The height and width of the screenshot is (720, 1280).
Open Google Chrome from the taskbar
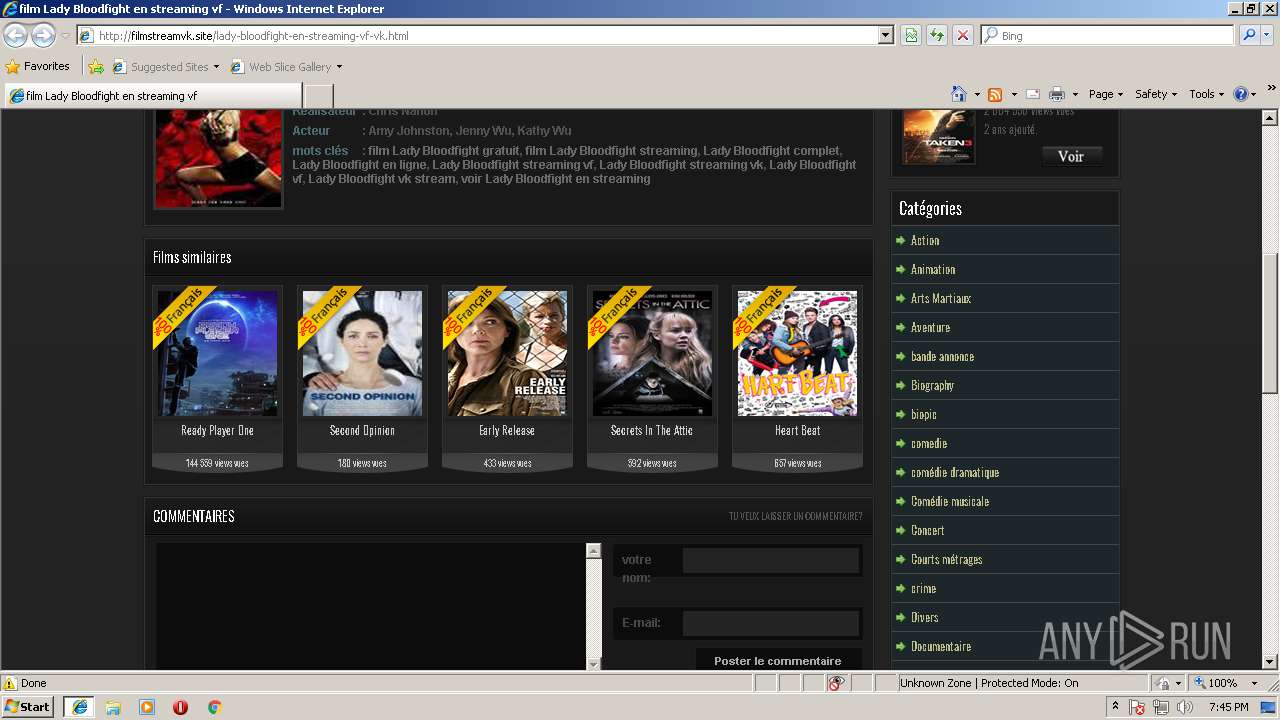click(214, 707)
